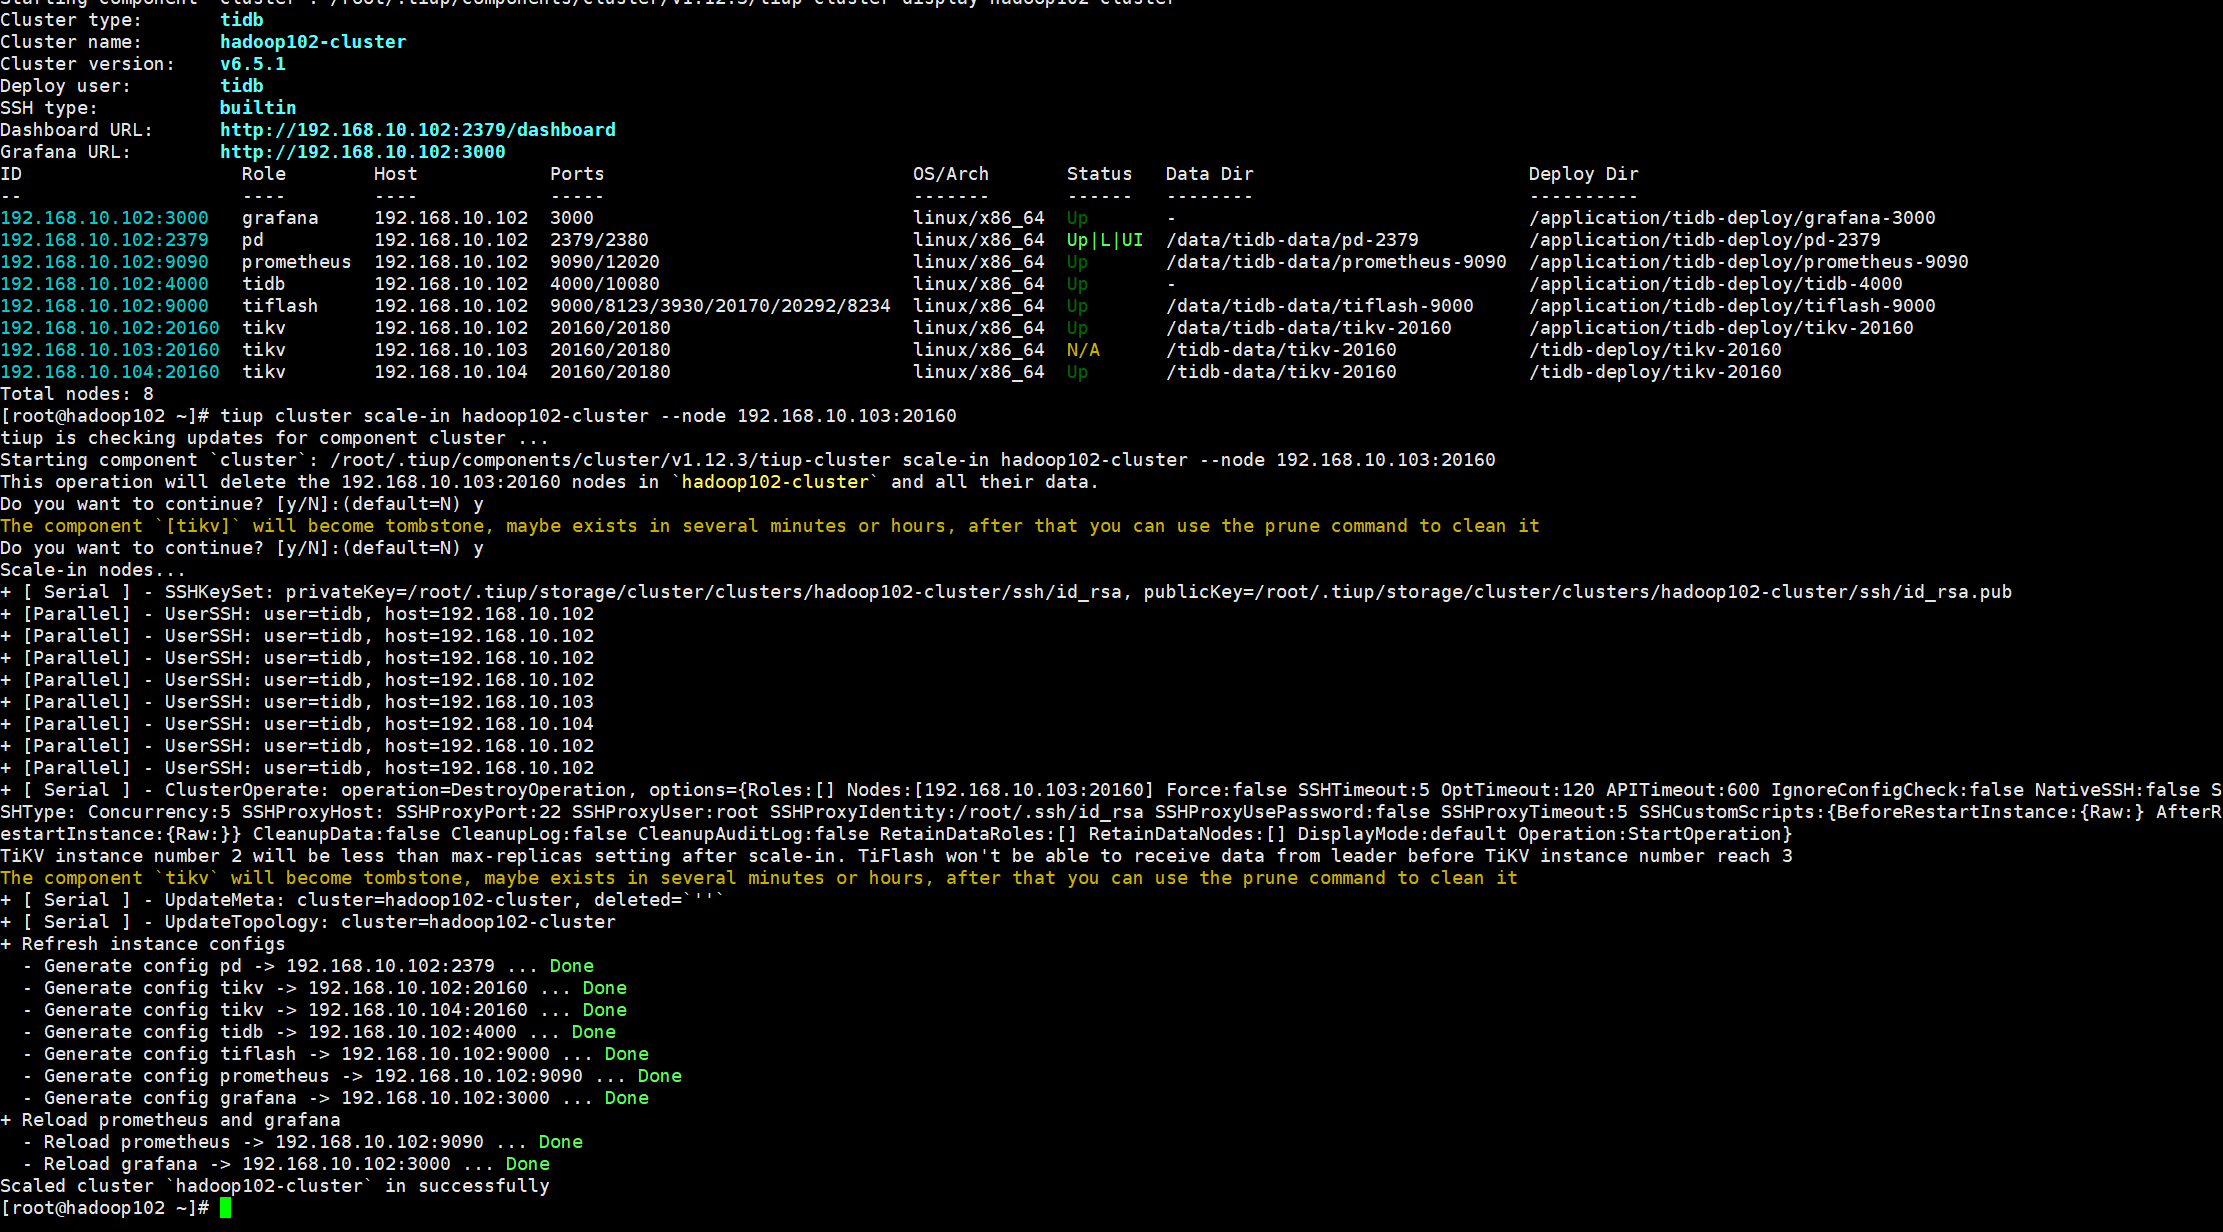Click the Deploy Dir column header
Viewport: 2223px width, 1232px height.
click(1583, 174)
